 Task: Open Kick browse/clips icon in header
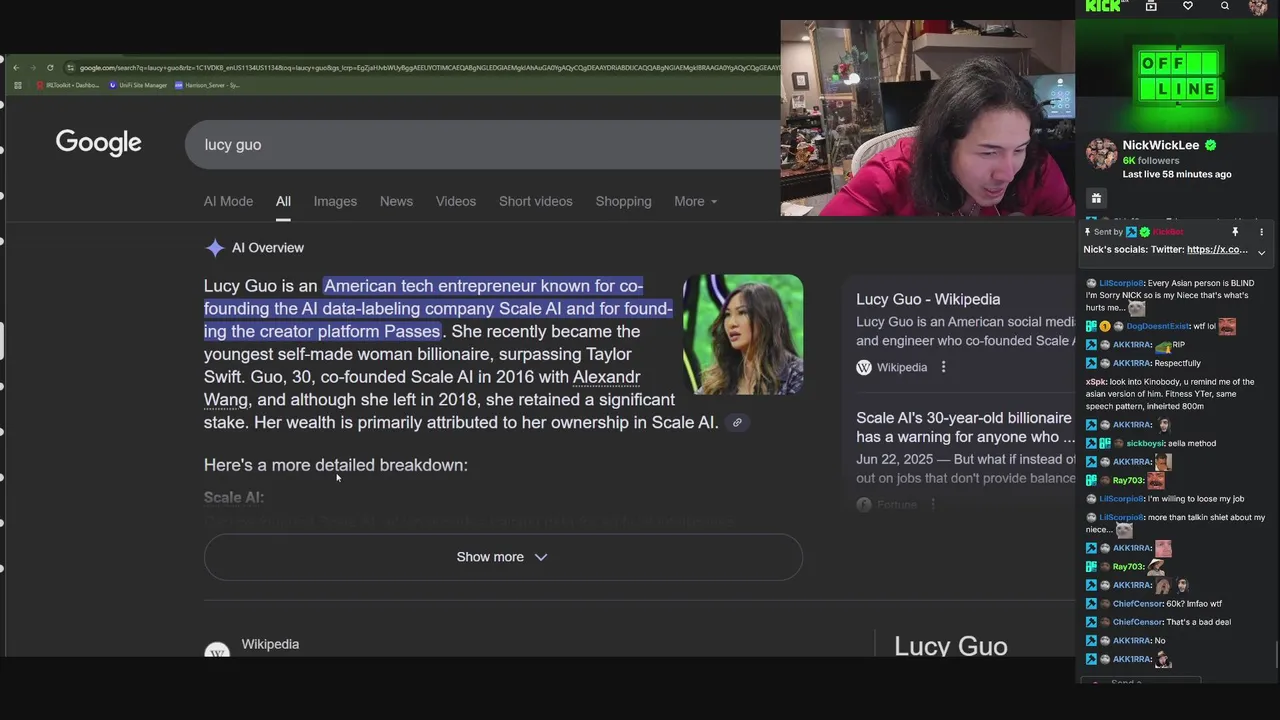1151,6
